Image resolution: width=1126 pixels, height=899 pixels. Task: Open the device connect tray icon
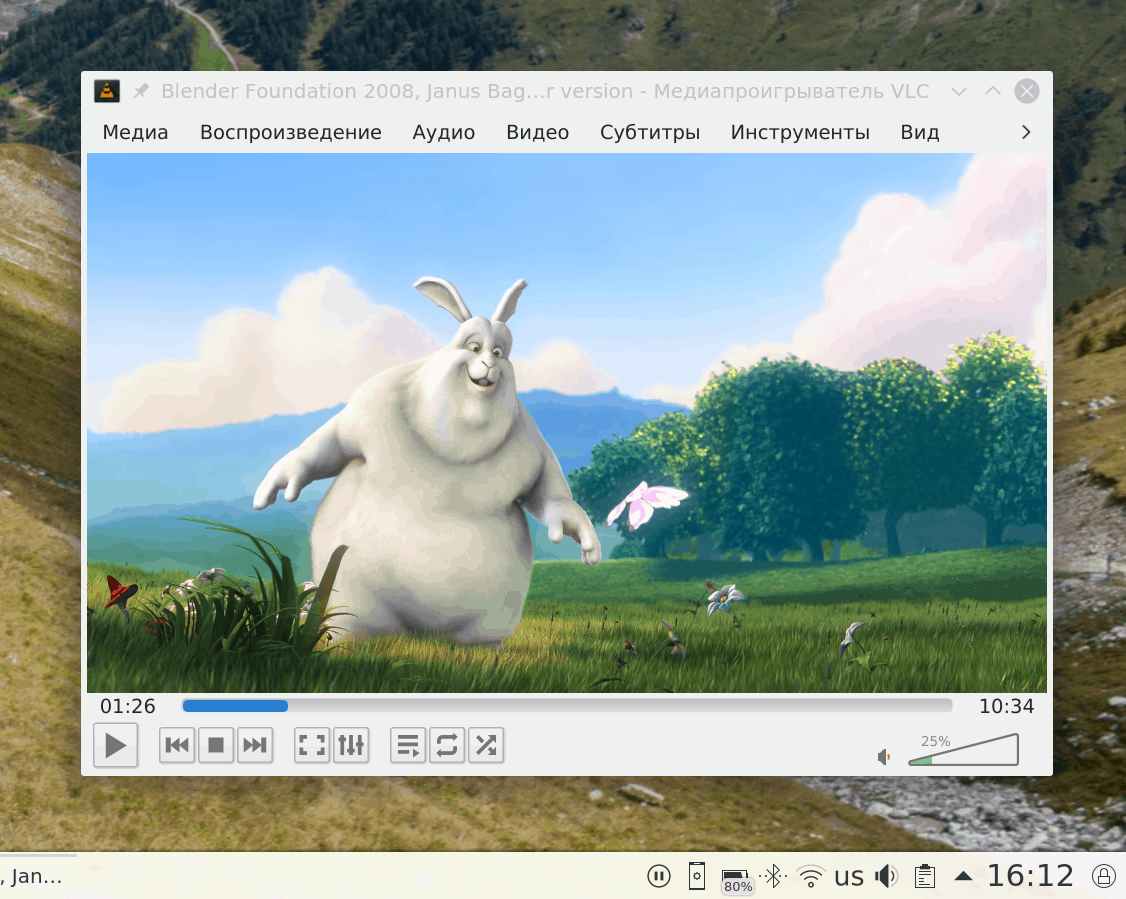[697, 876]
